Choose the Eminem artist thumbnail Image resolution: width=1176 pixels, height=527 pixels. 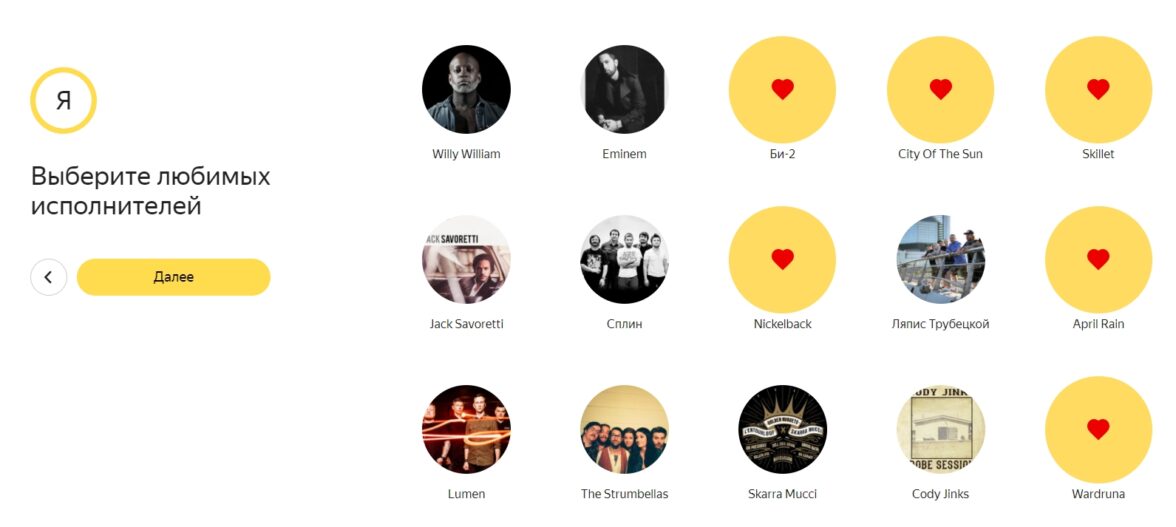[625, 89]
